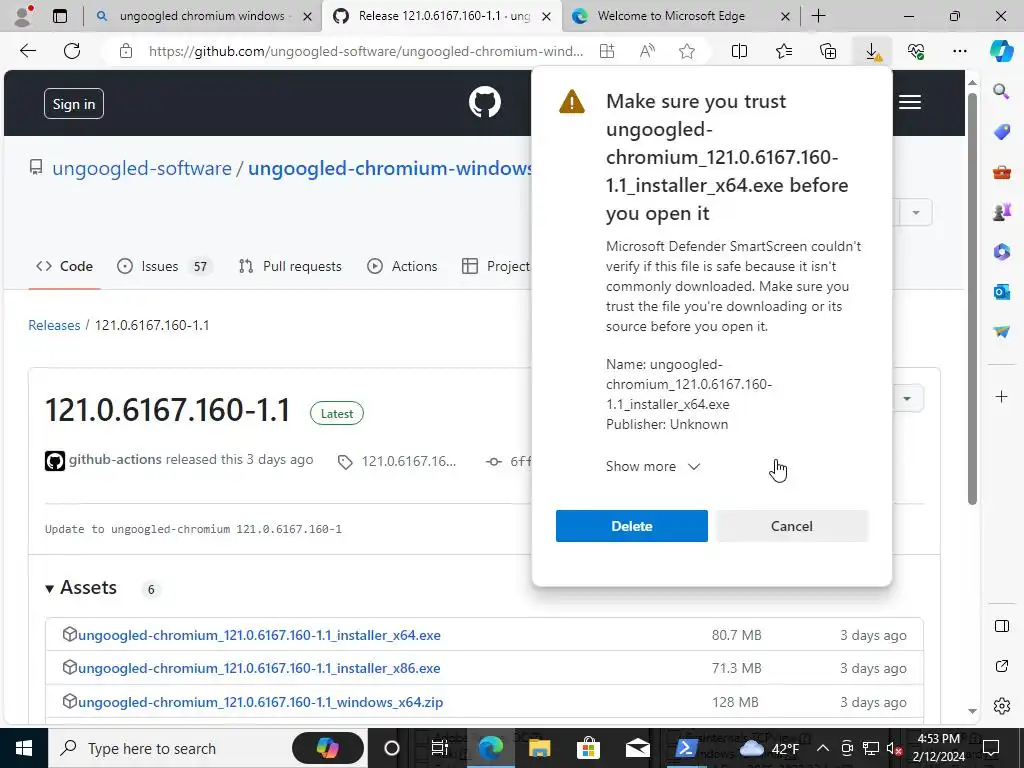The width and height of the screenshot is (1024, 768).
Task: Close the Release 121.0.6167.160-1.1 tab
Action: 547,16
